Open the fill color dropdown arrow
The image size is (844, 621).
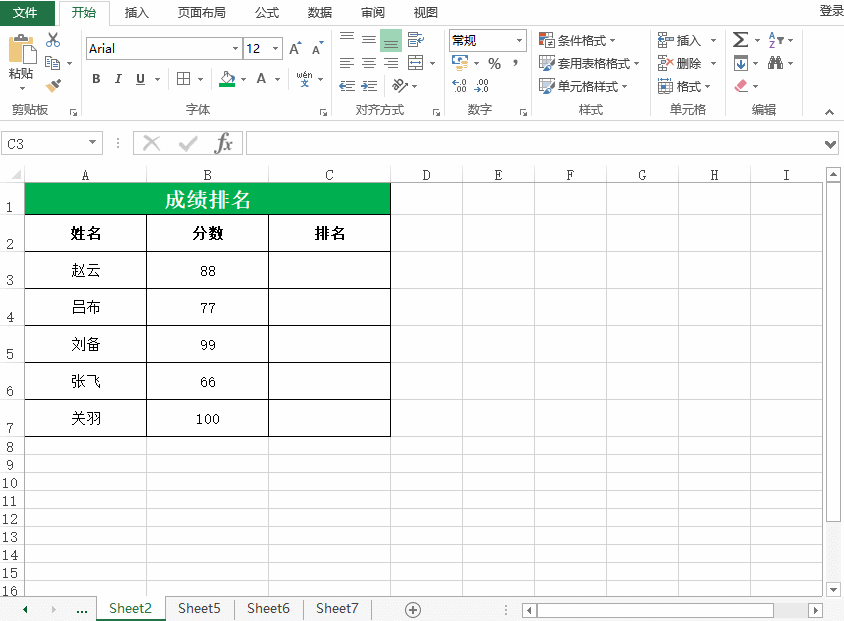point(241,78)
